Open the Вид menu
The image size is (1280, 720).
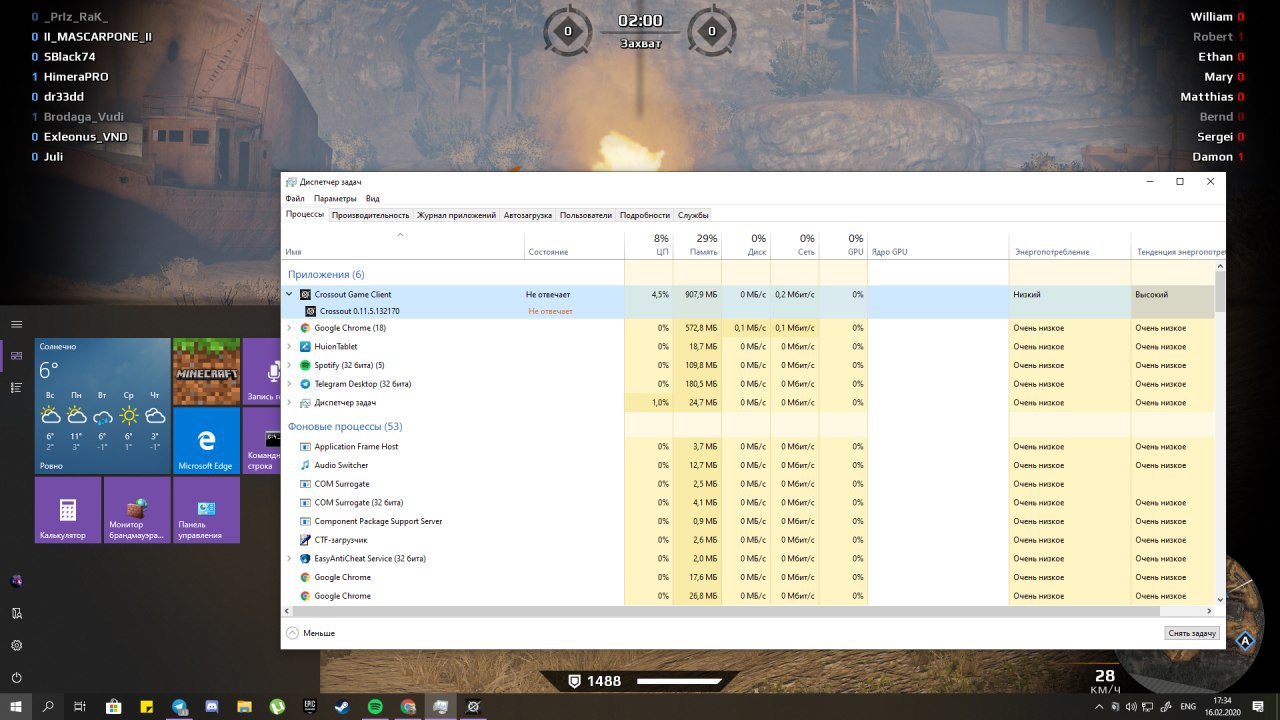[x=372, y=199]
